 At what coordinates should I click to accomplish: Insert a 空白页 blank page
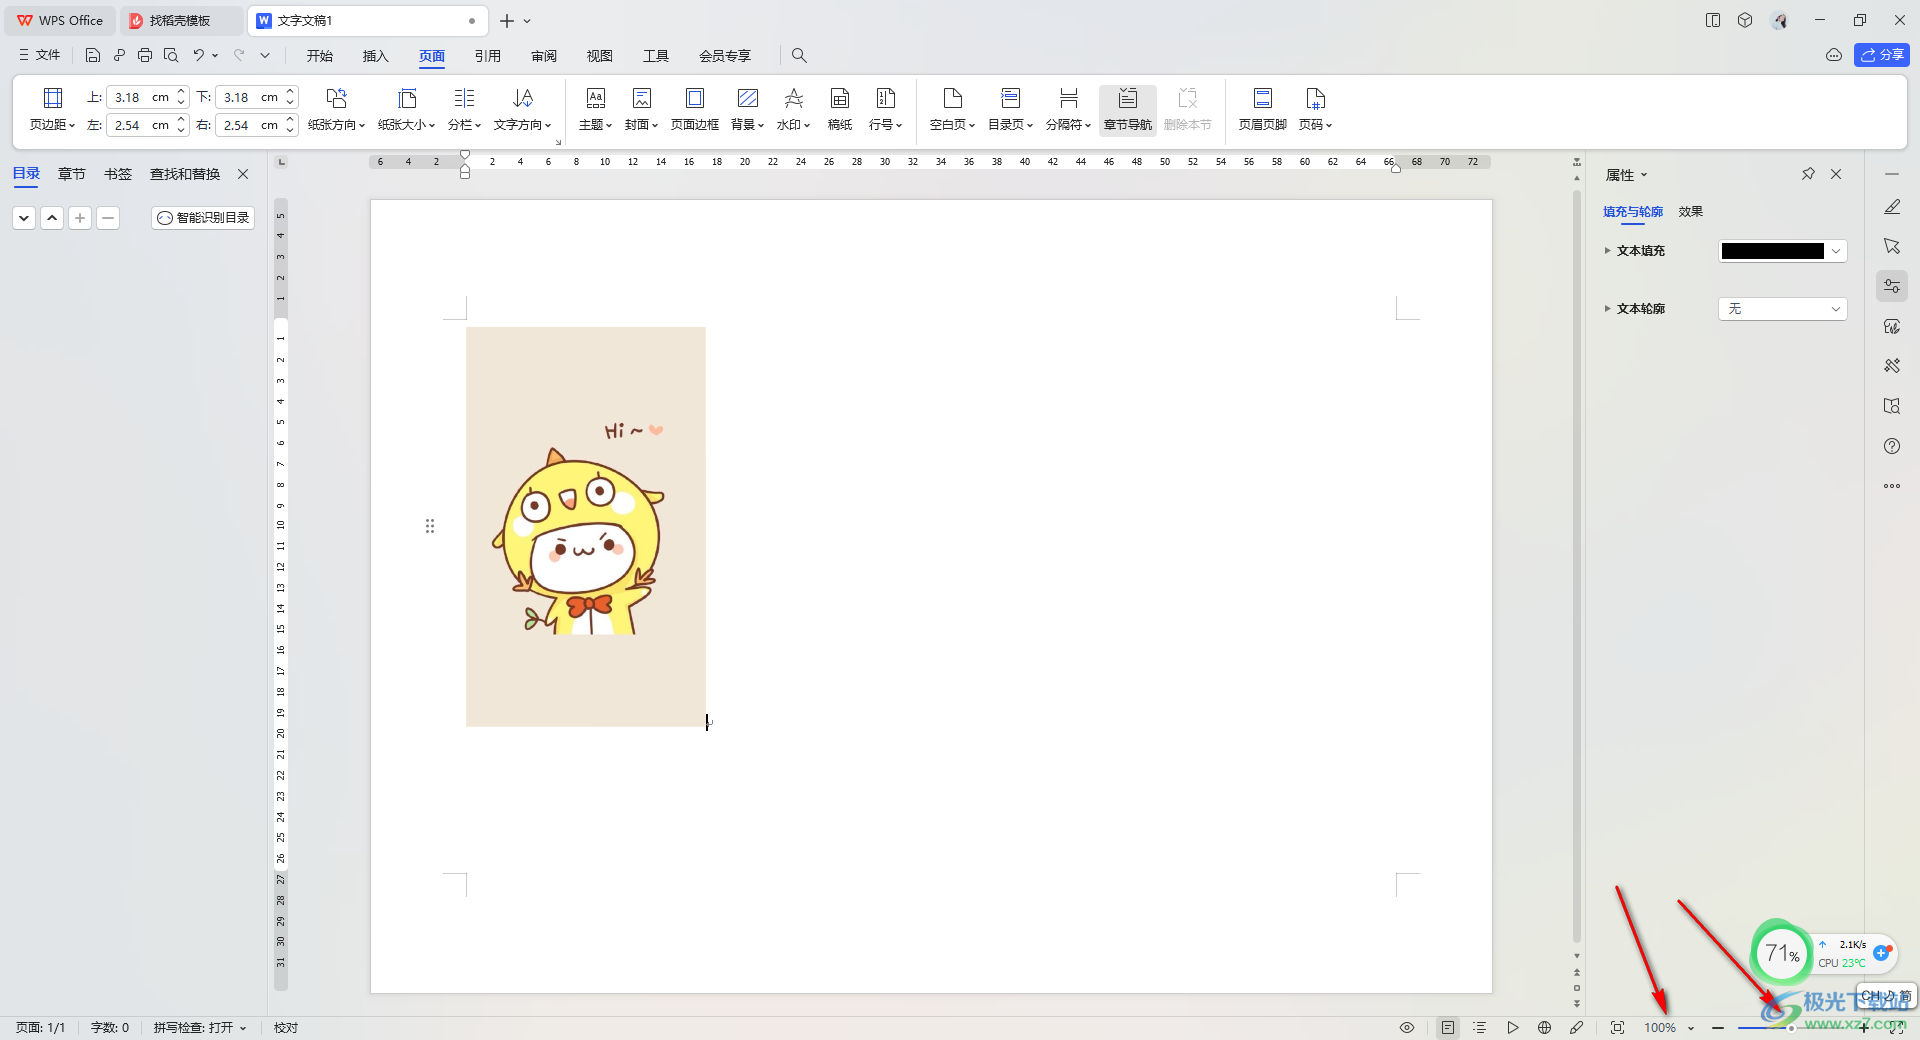point(952,110)
